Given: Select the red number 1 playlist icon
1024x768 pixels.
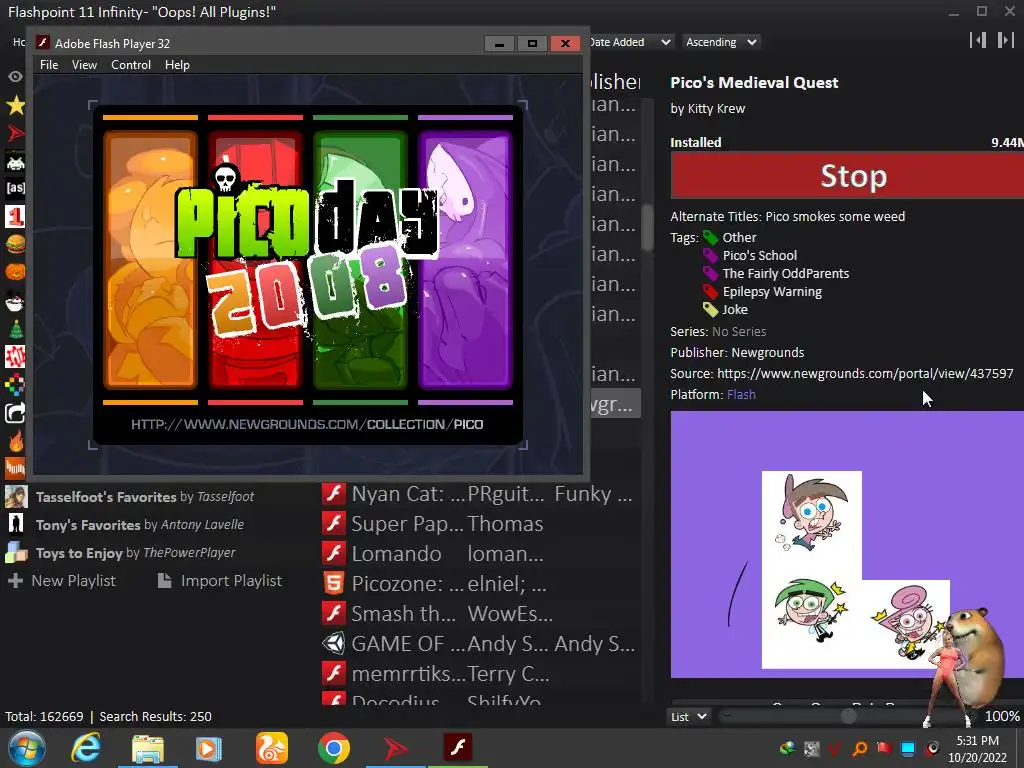Looking at the screenshot, I should click(x=15, y=216).
